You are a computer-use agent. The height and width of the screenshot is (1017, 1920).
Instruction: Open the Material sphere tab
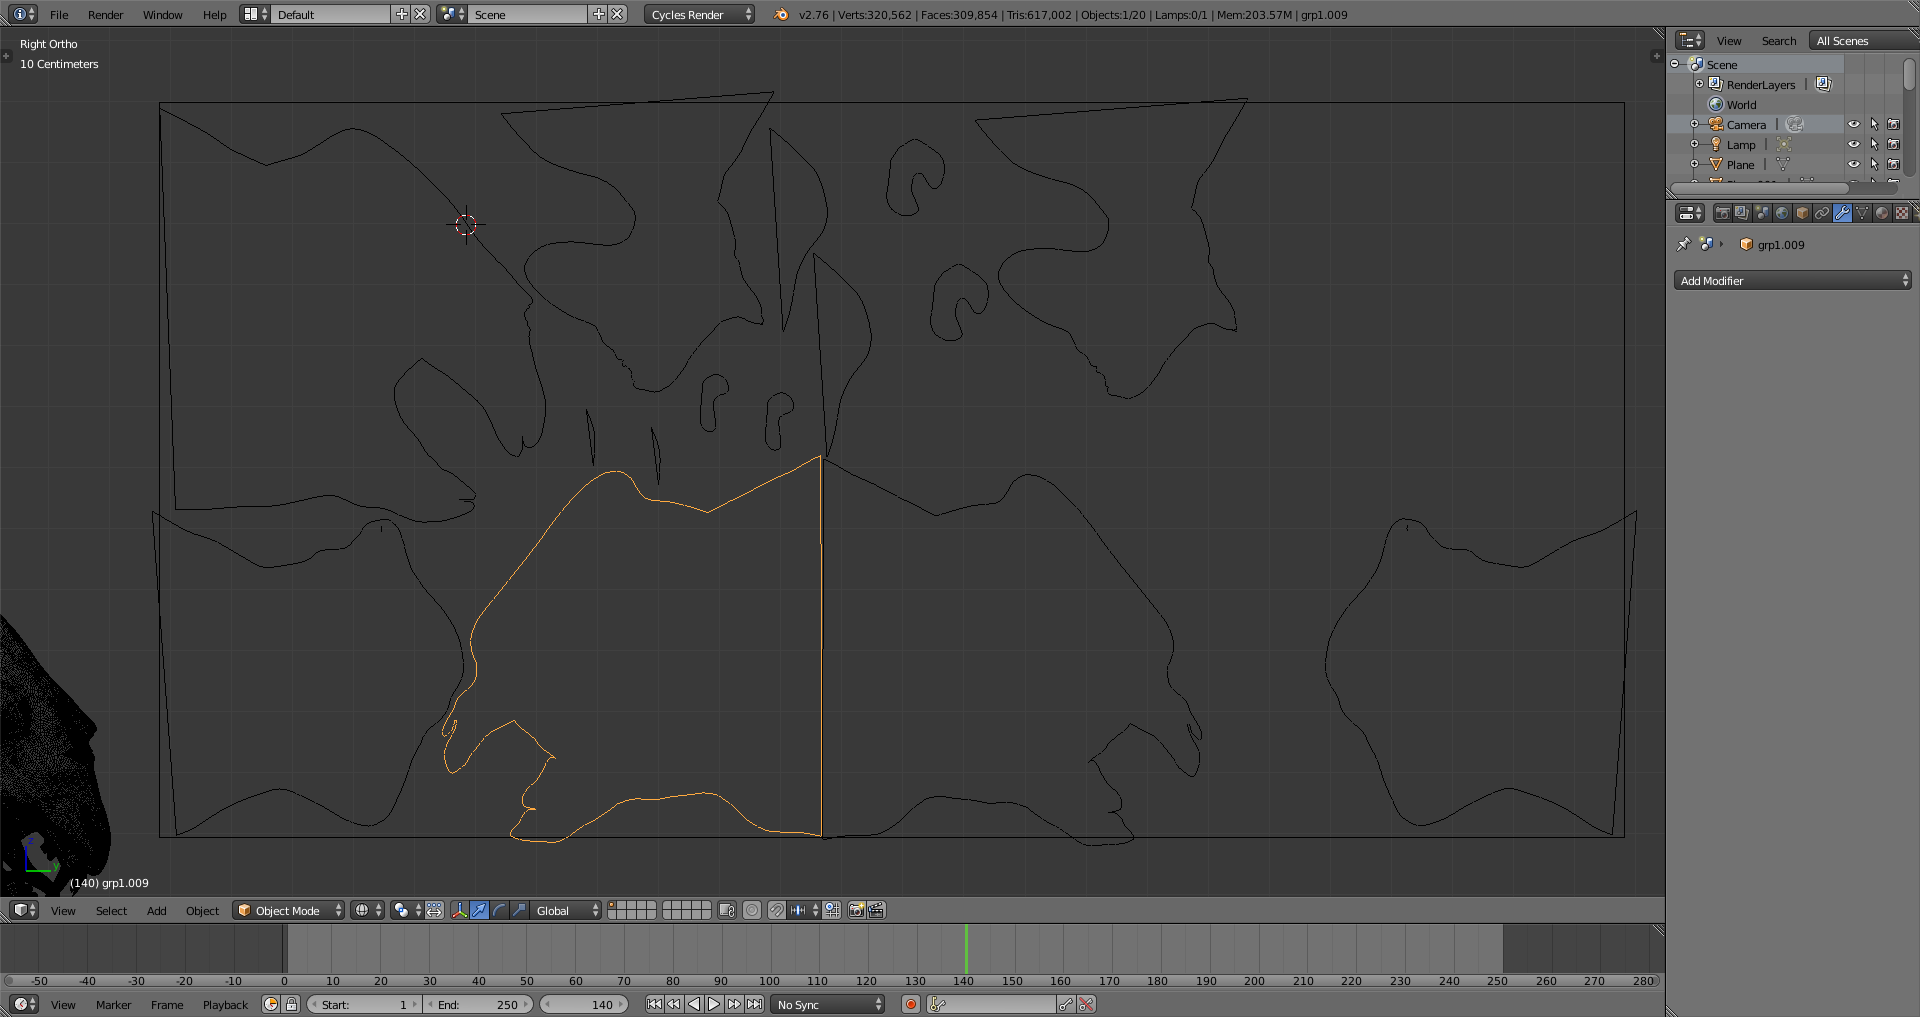1882,213
